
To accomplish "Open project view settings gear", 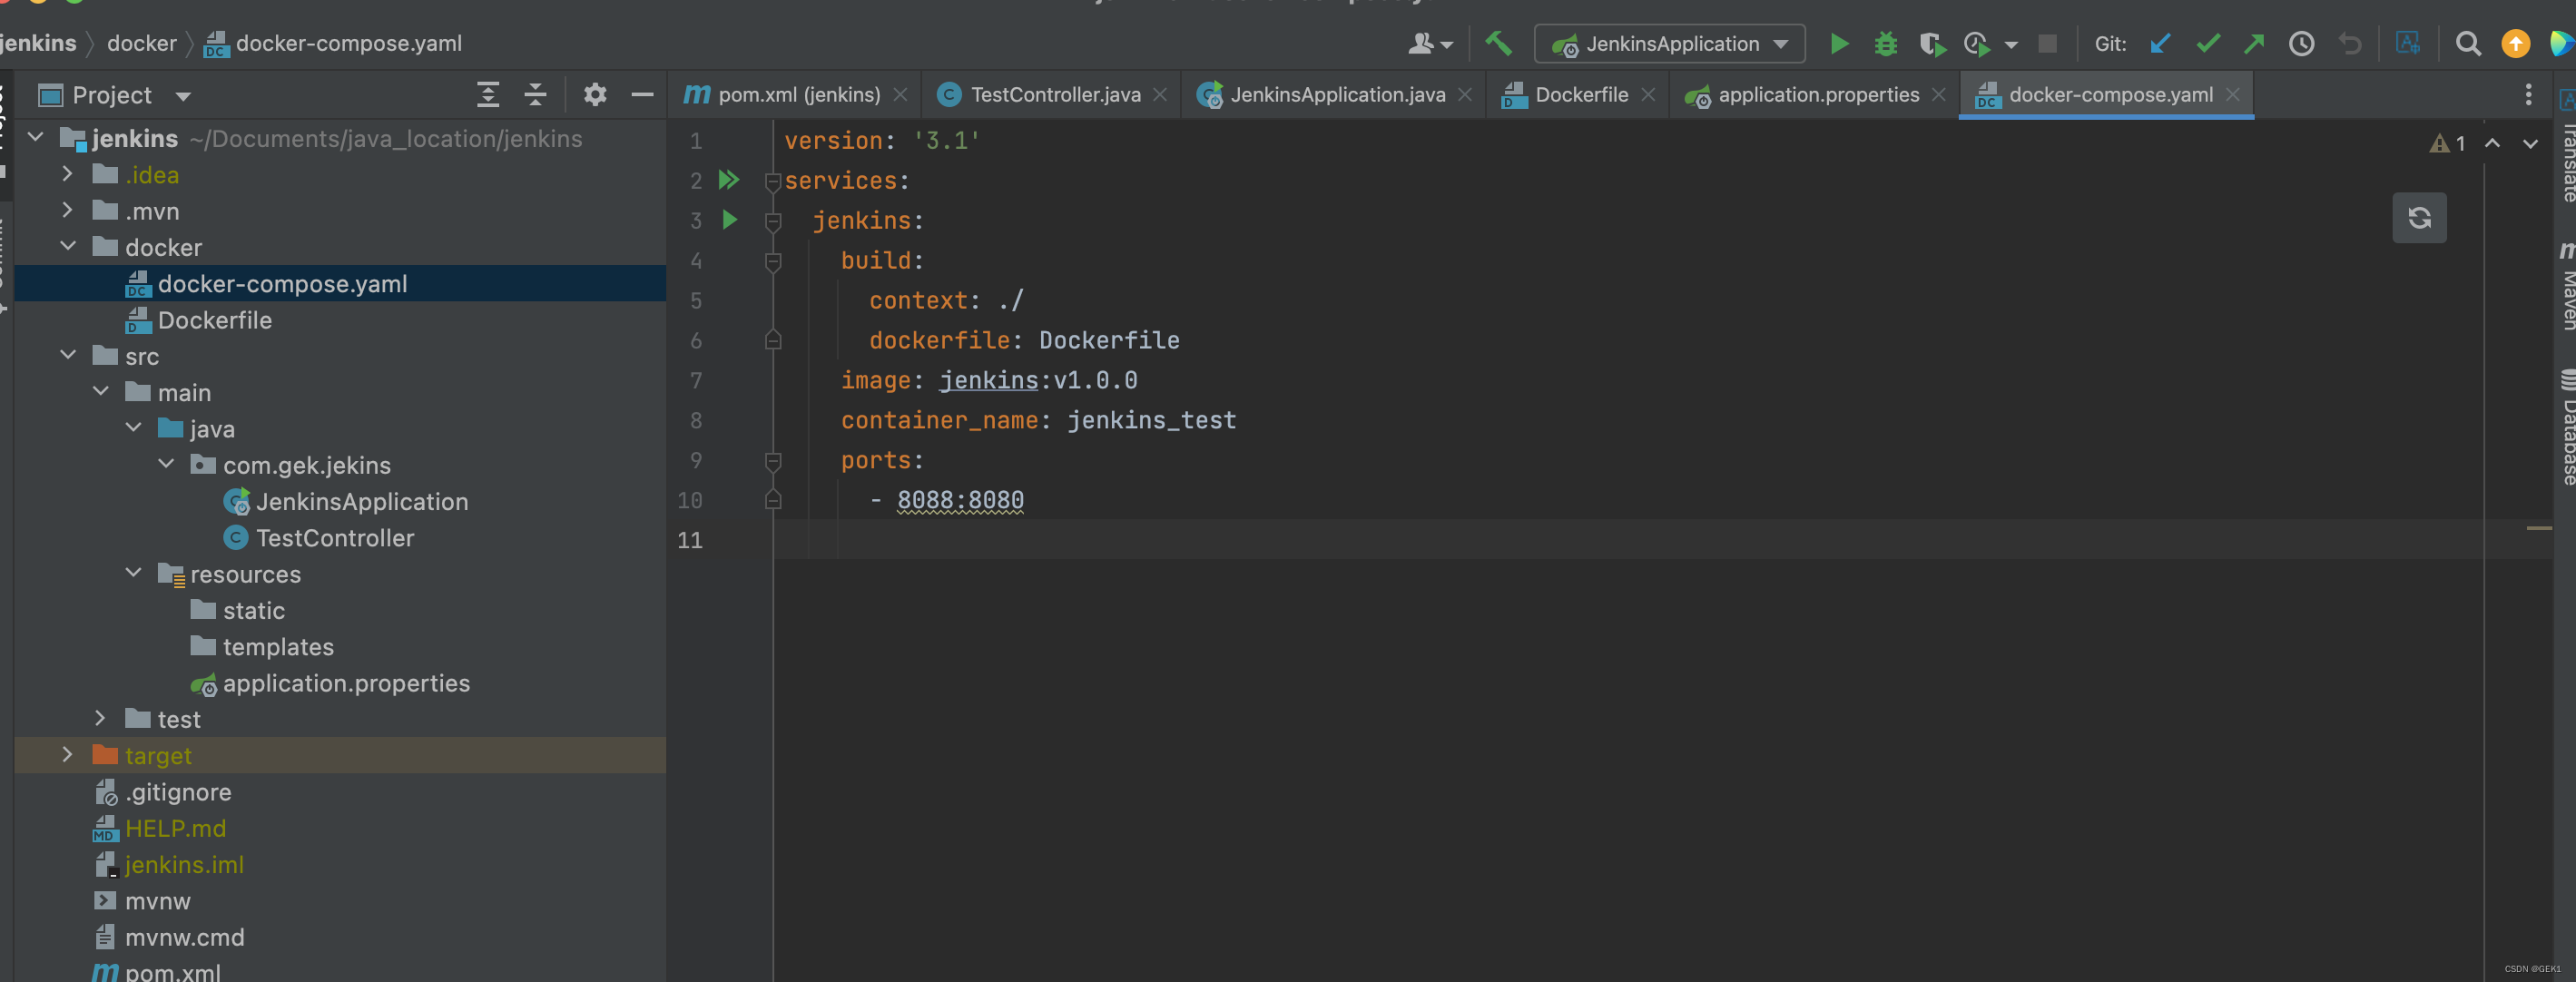I will coord(595,95).
